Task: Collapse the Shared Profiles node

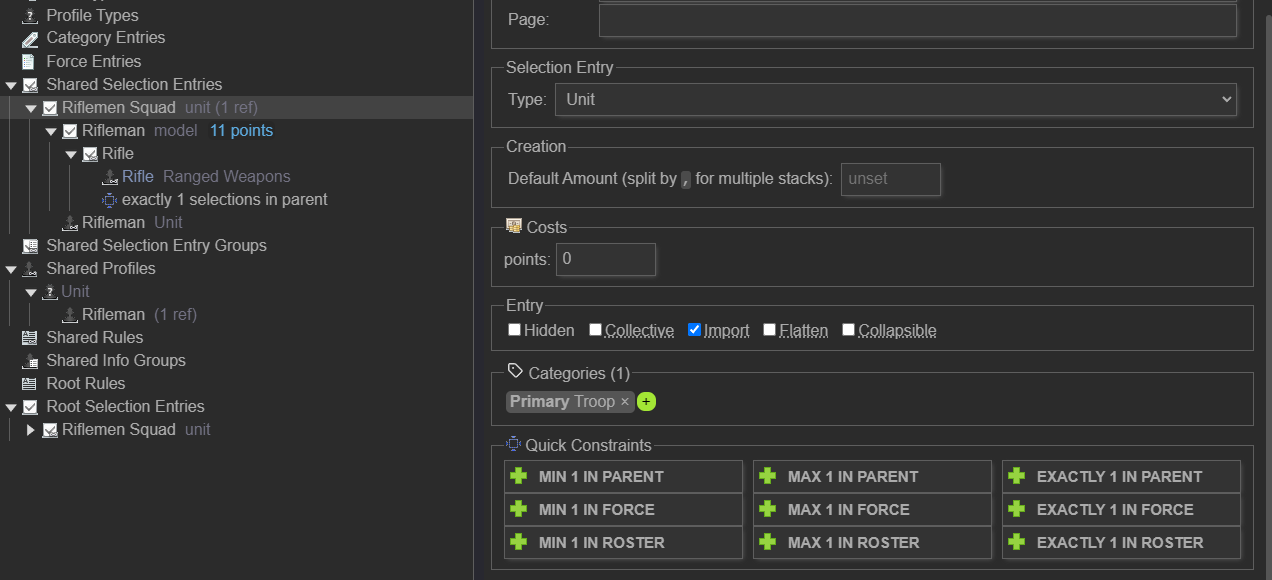Action: (x=11, y=270)
